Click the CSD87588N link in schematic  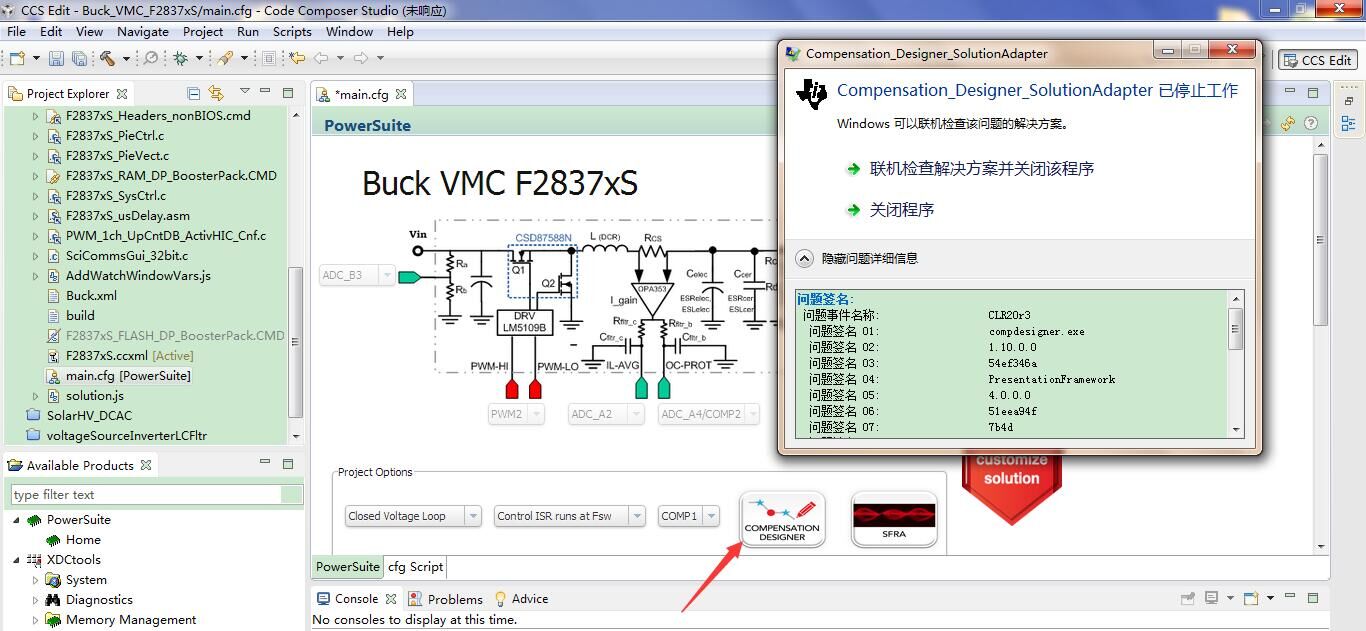(x=543, y=238)
